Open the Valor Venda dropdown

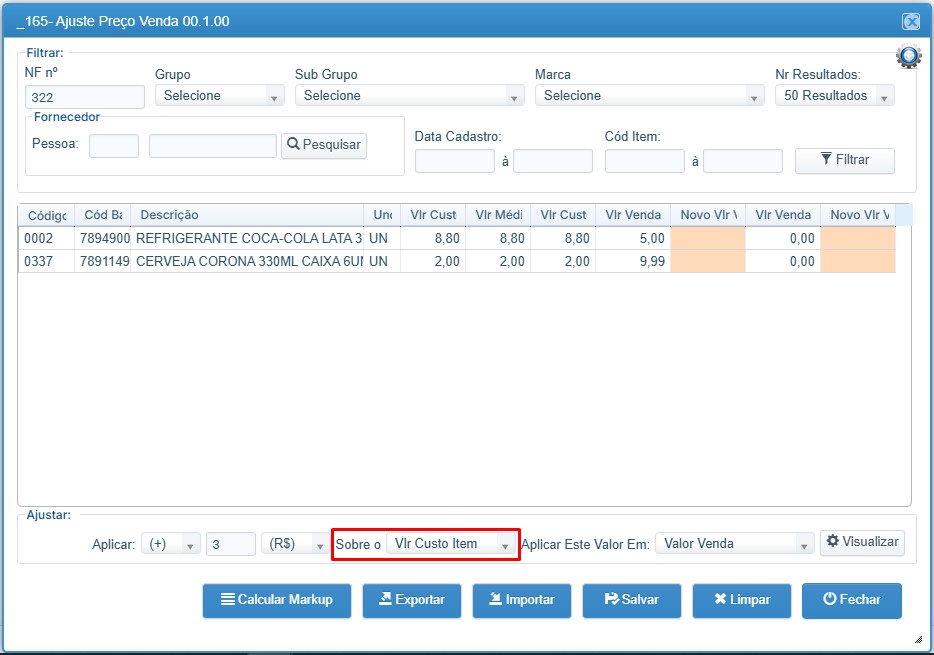pyautogui.click(x=734, y=544)
